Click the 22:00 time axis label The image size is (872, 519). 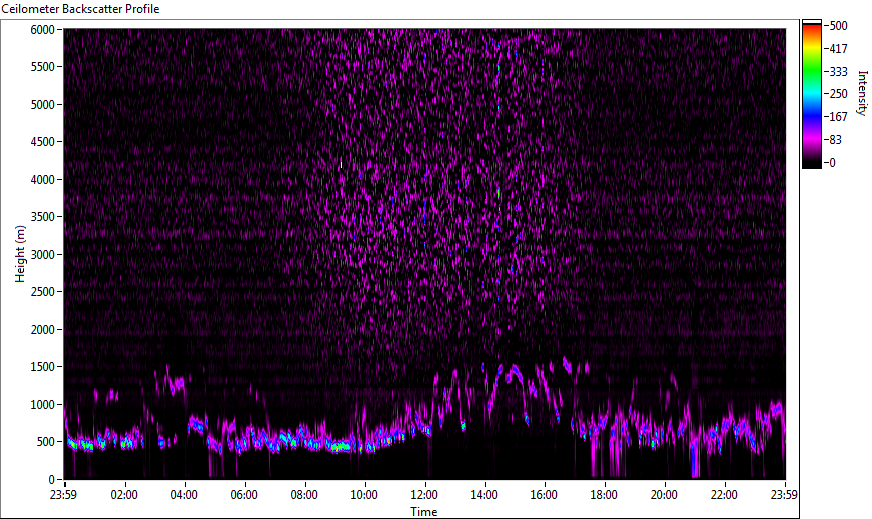(725, 495)
